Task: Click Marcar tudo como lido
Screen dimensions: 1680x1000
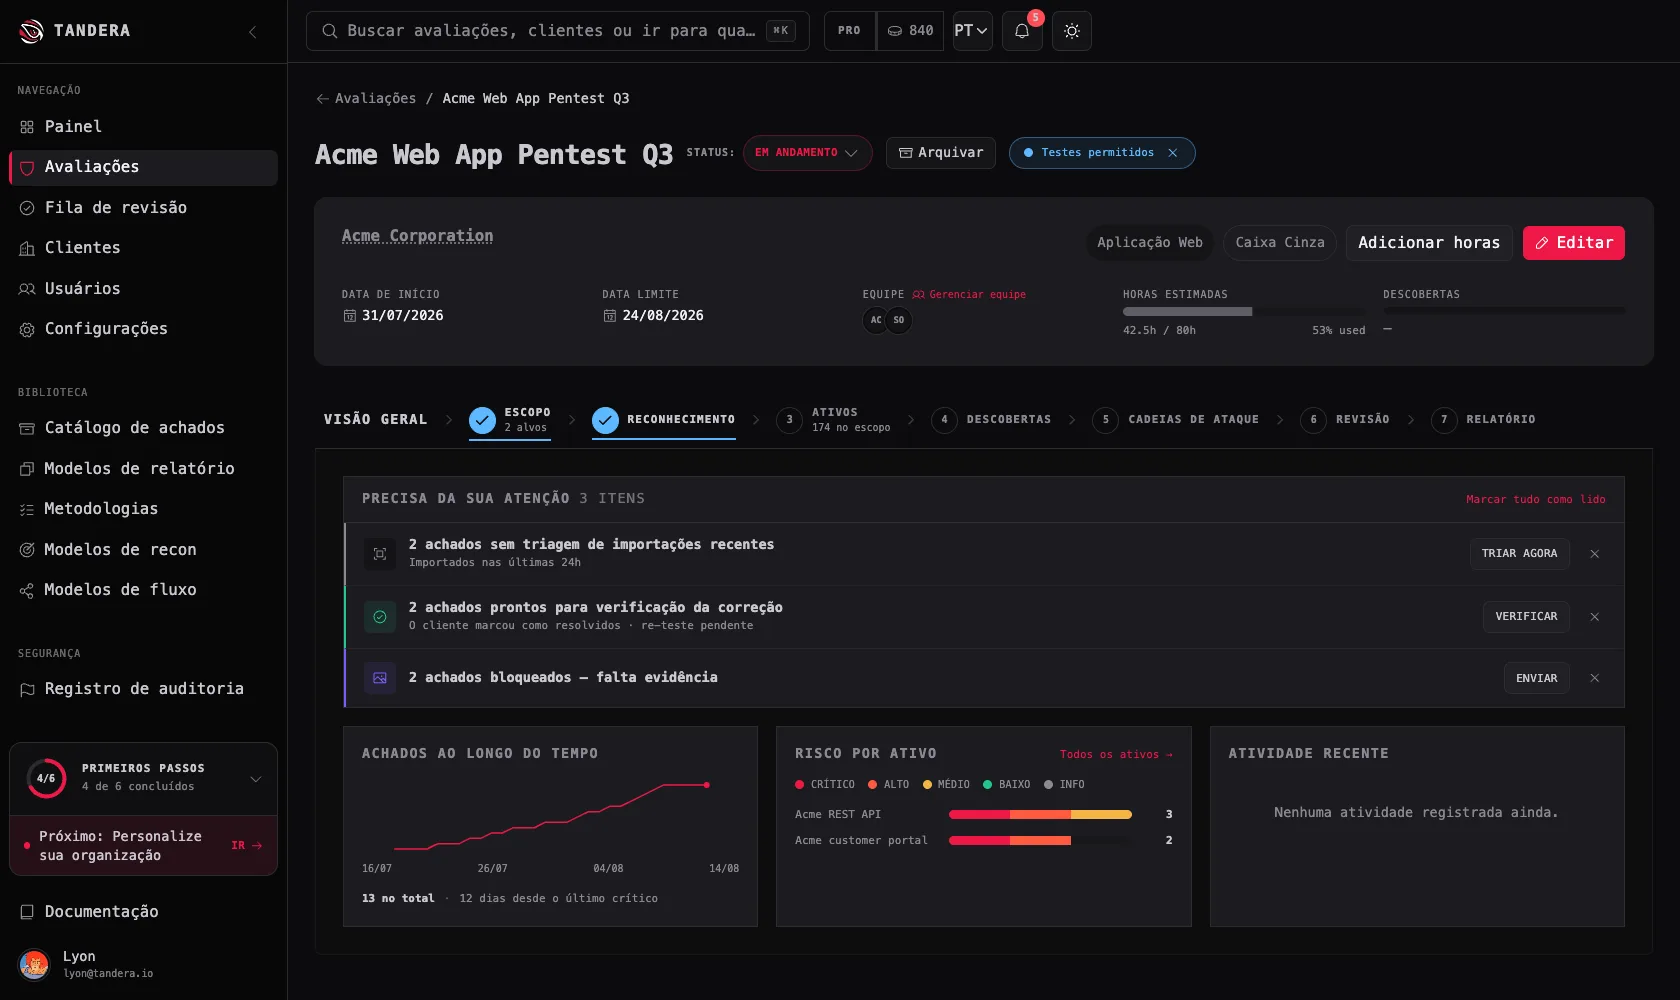Action: click(1536, 499)
